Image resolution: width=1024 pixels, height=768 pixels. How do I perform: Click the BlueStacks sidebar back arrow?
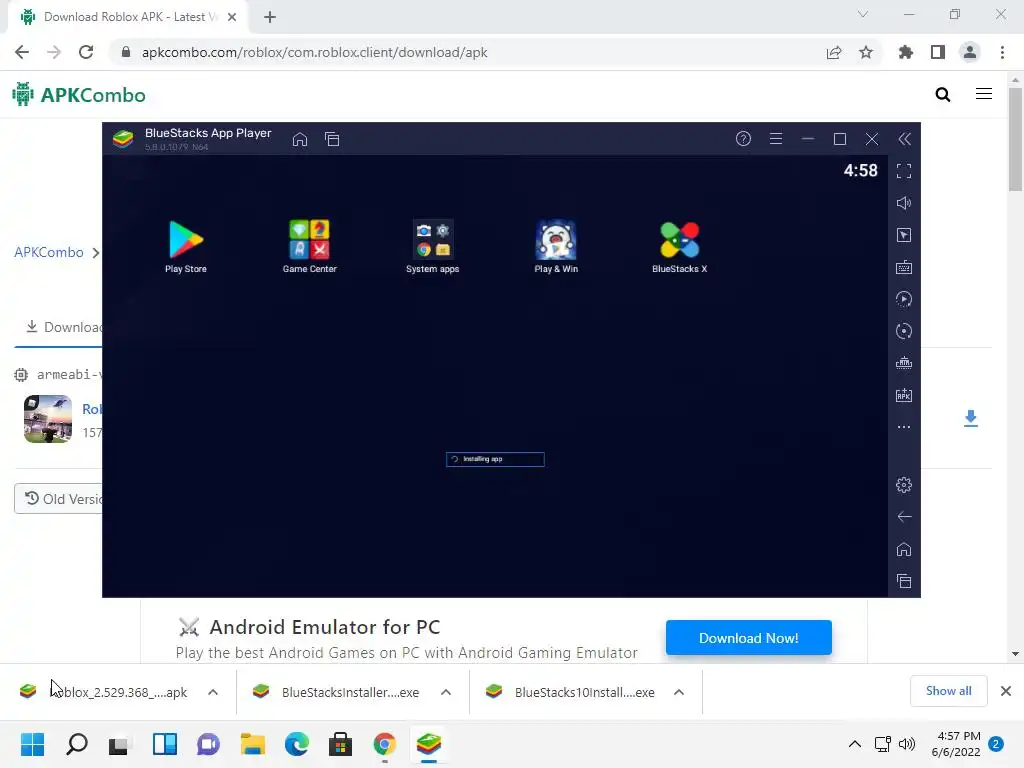(904, 517)
